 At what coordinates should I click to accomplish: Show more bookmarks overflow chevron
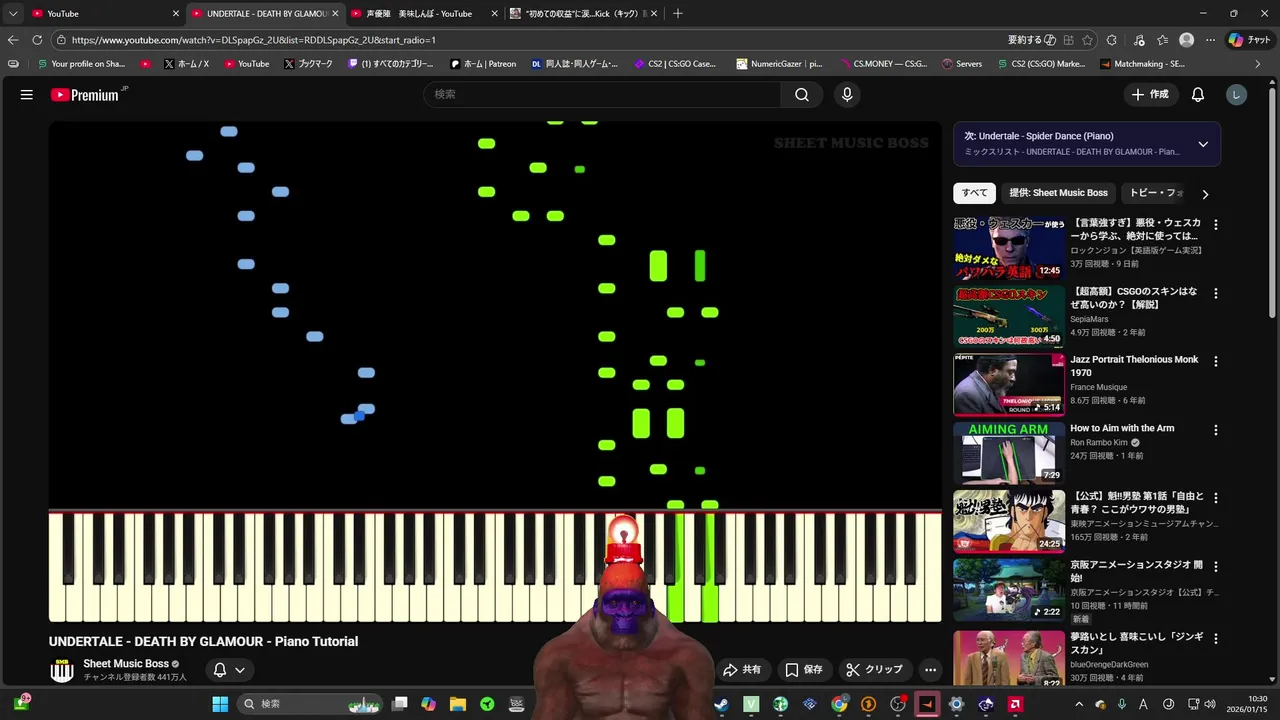point(1257,64)
